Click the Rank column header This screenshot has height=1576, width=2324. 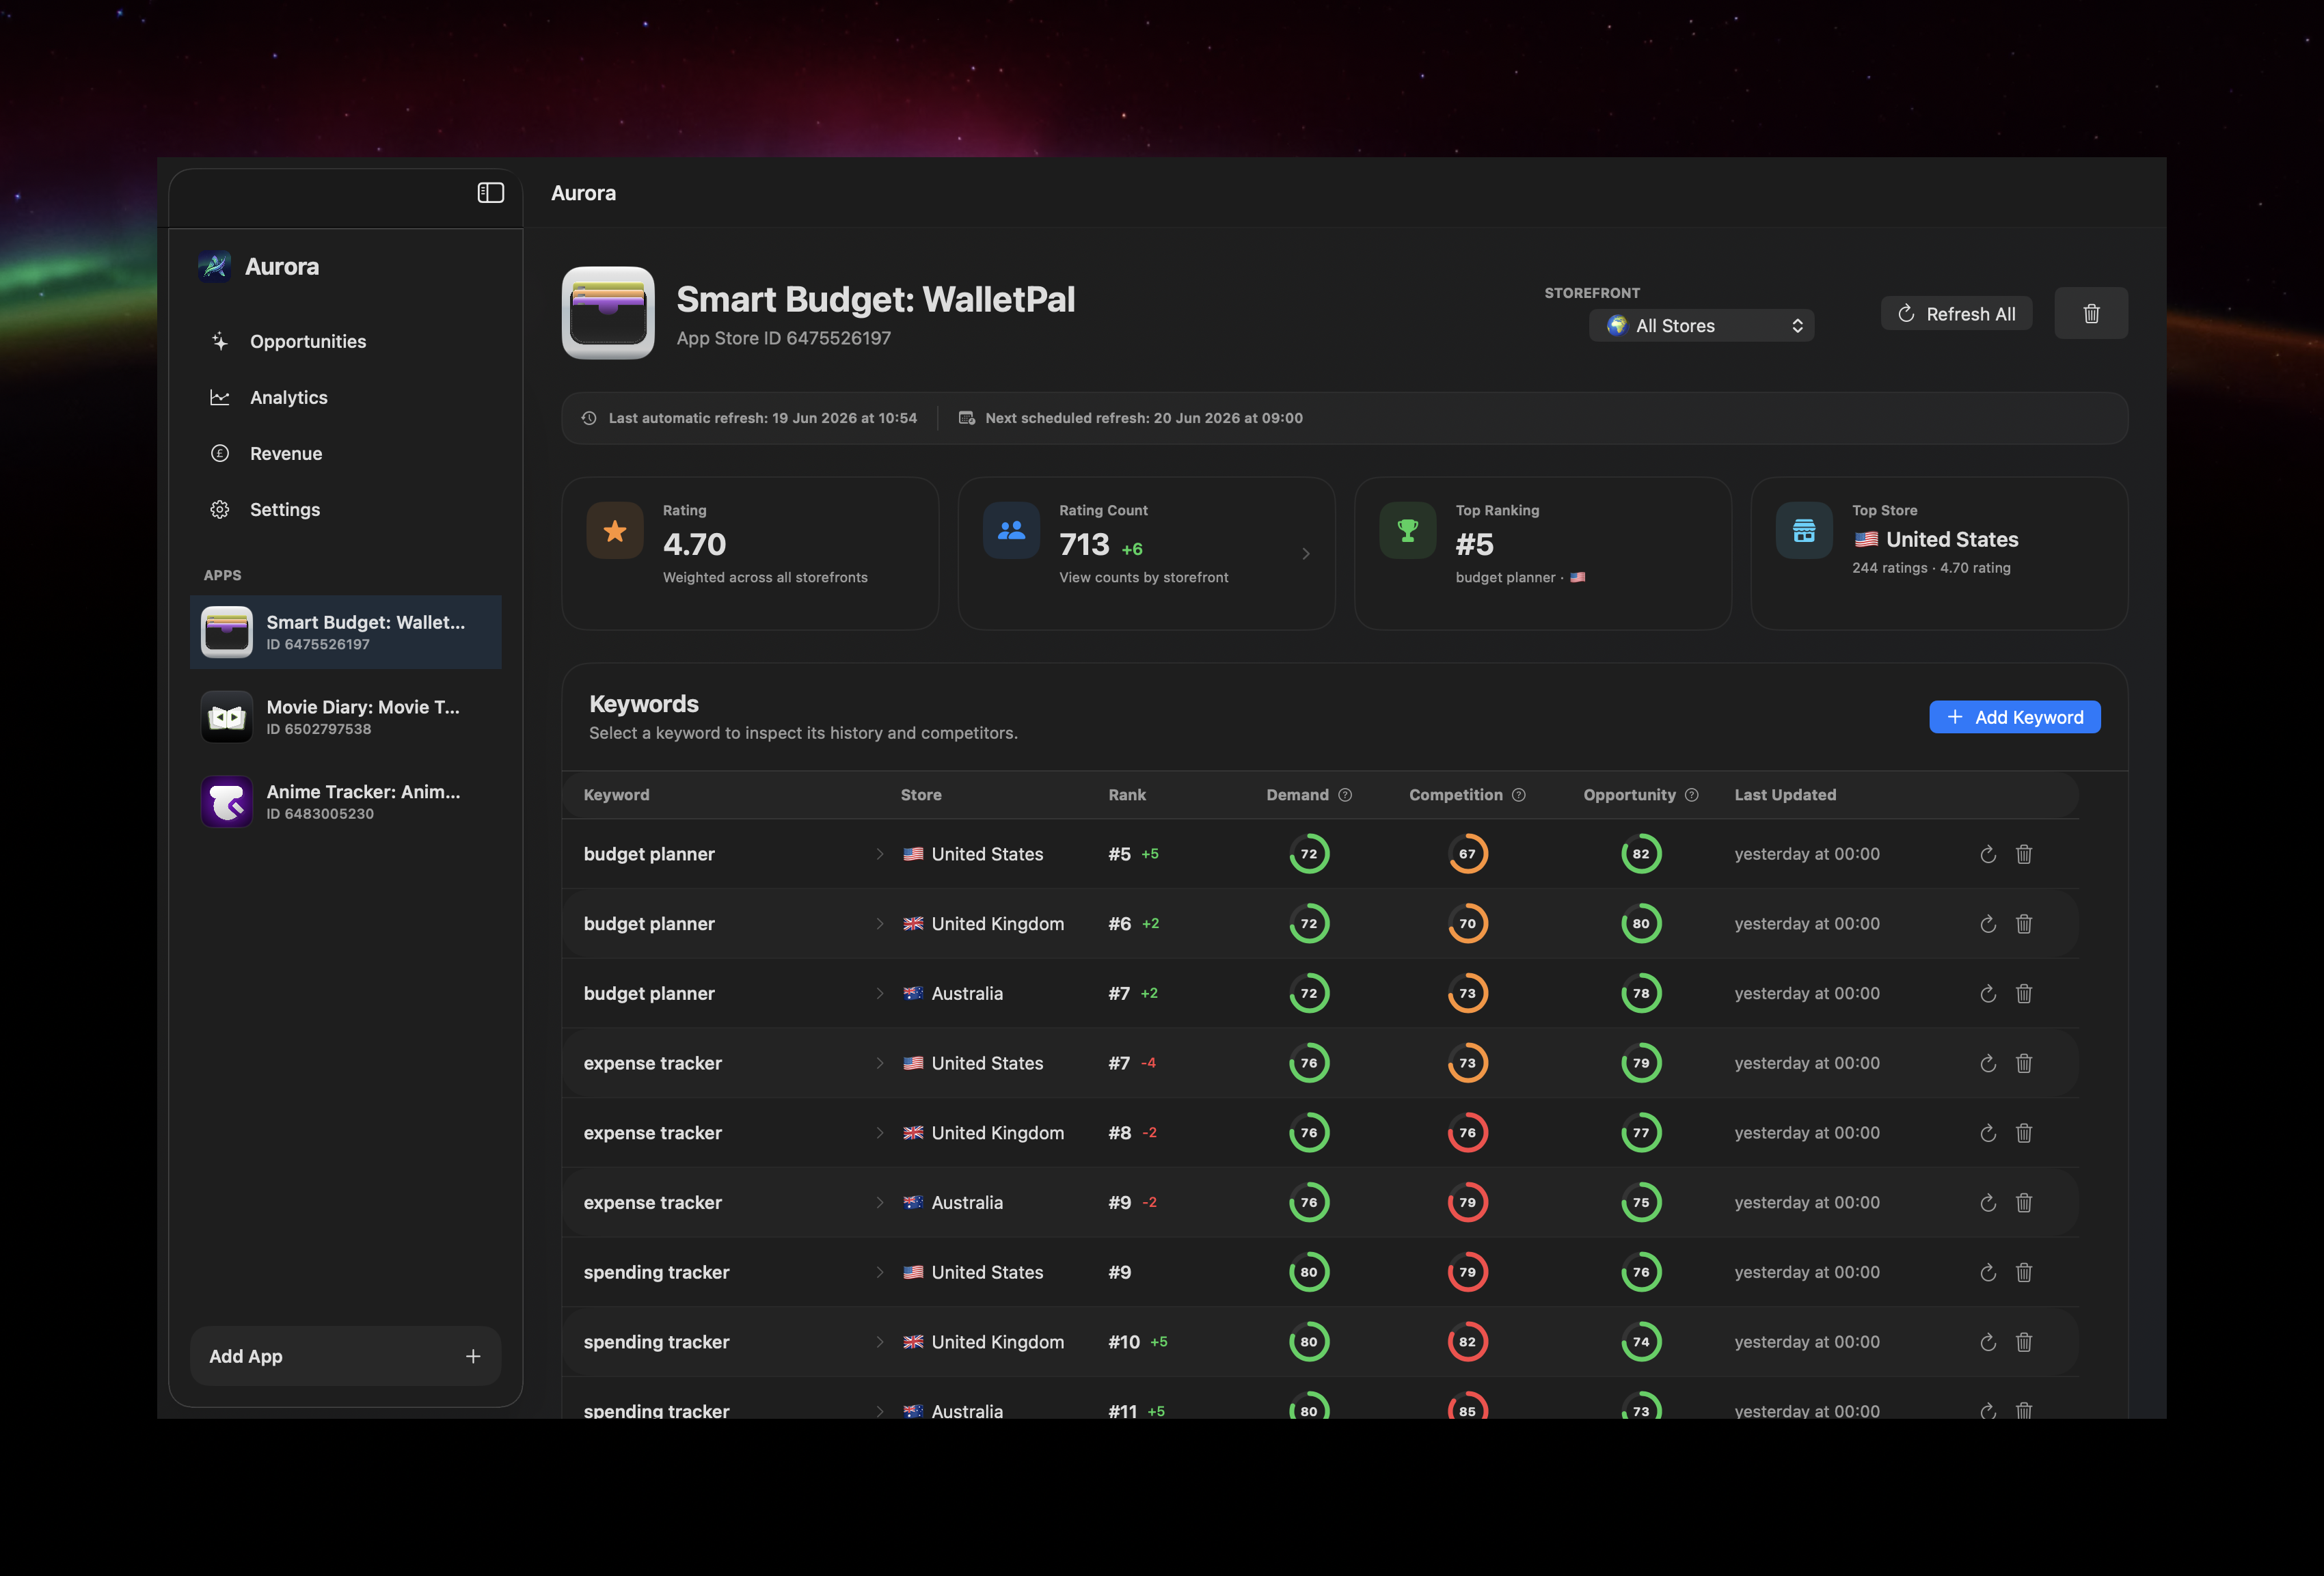tap(1127, 795)
